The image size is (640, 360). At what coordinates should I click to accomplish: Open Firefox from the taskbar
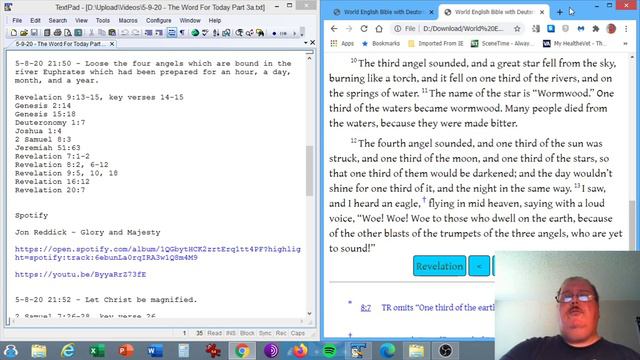[300, 351]
